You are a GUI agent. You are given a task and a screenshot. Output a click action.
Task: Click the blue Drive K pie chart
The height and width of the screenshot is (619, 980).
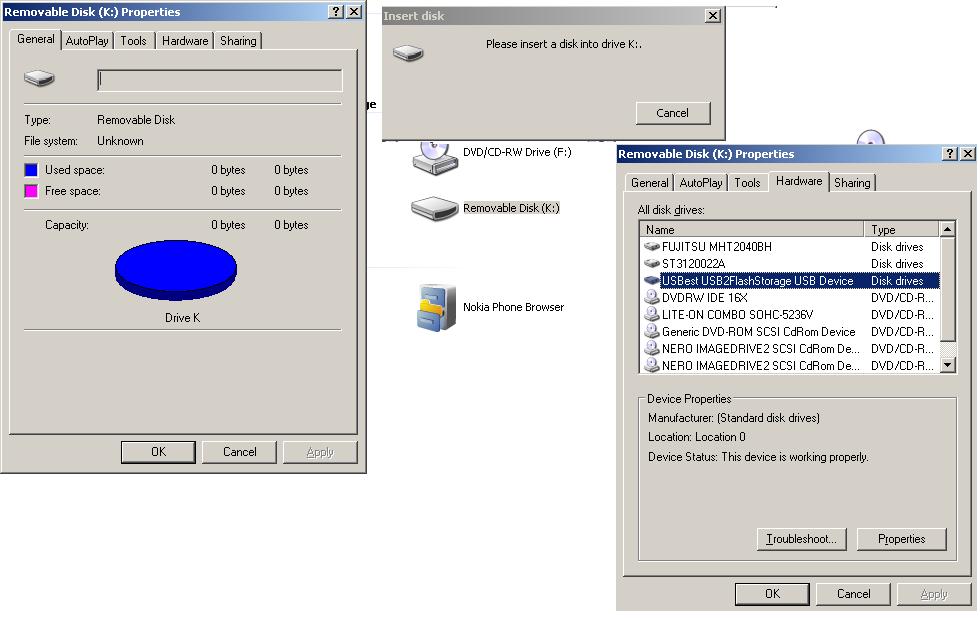[176, 270]
